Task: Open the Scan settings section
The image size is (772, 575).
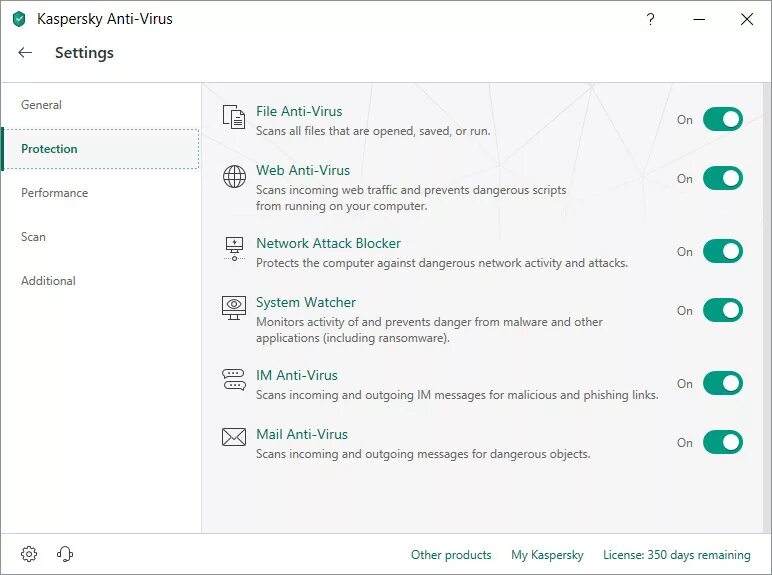Action: 33,237
